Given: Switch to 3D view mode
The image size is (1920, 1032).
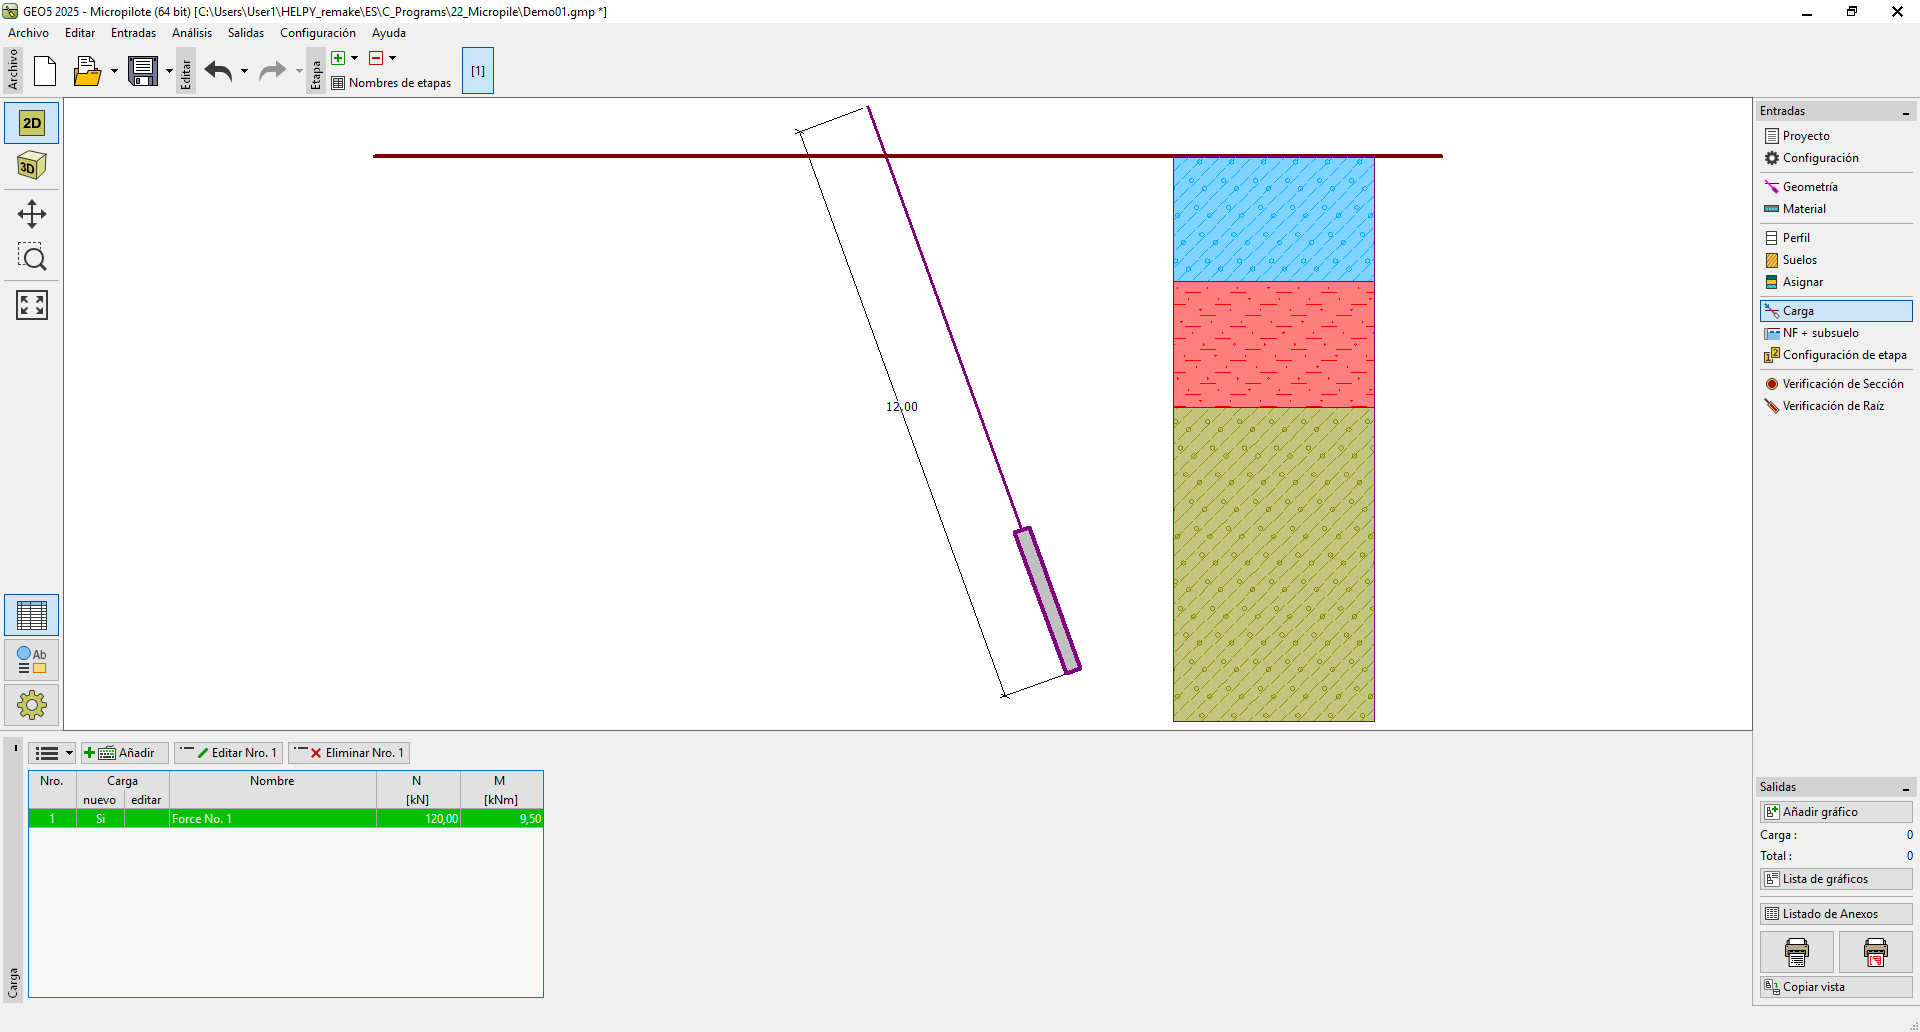Looking at the screenshot, I should (x=32, y=166).
